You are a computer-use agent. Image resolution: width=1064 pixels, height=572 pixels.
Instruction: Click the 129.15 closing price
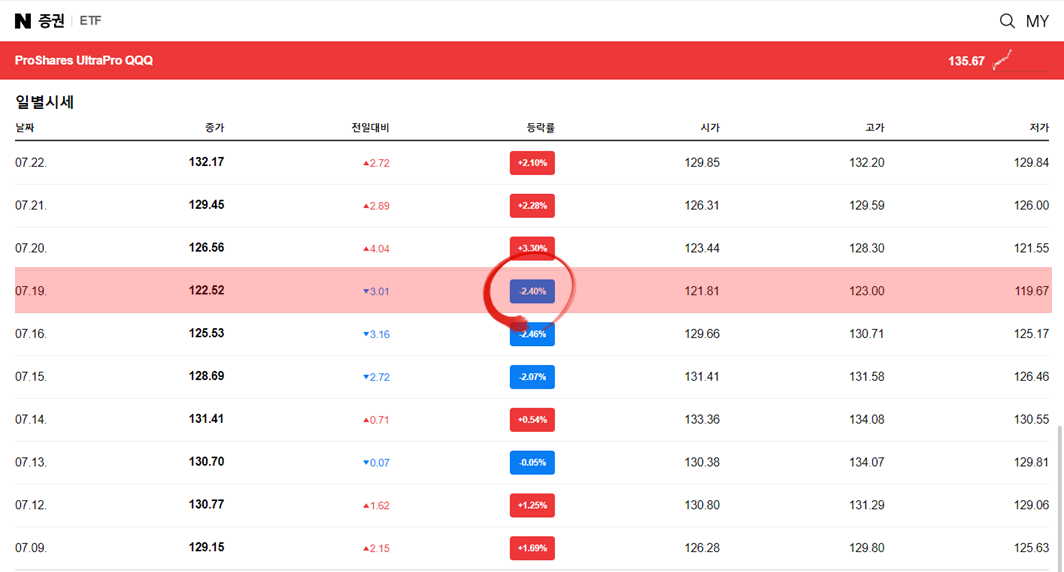206,547
